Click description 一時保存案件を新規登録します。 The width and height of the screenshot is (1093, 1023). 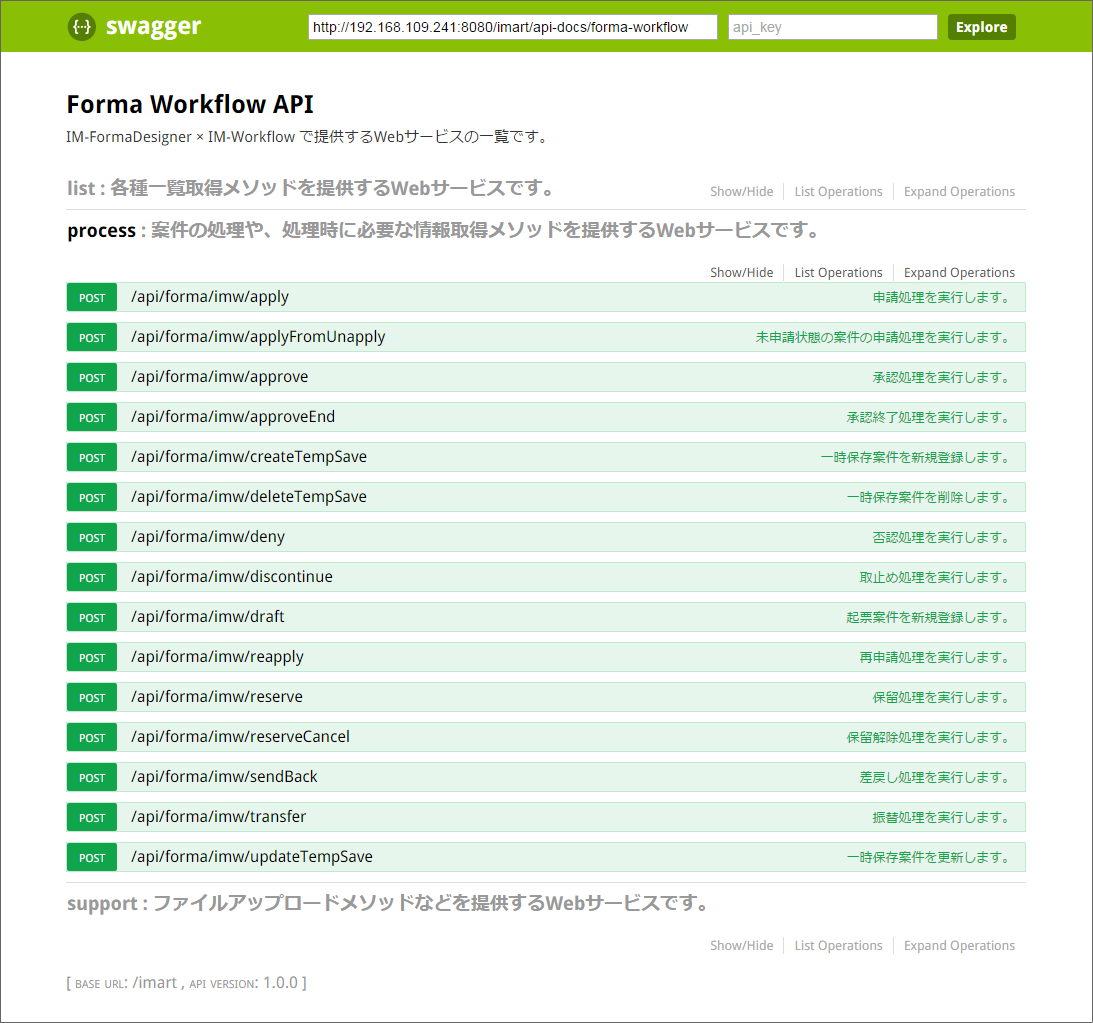coord(915,457)
